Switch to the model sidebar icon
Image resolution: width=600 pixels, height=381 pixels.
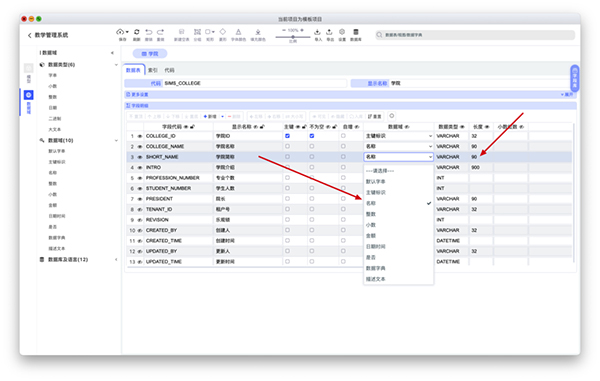click(28, 68)
